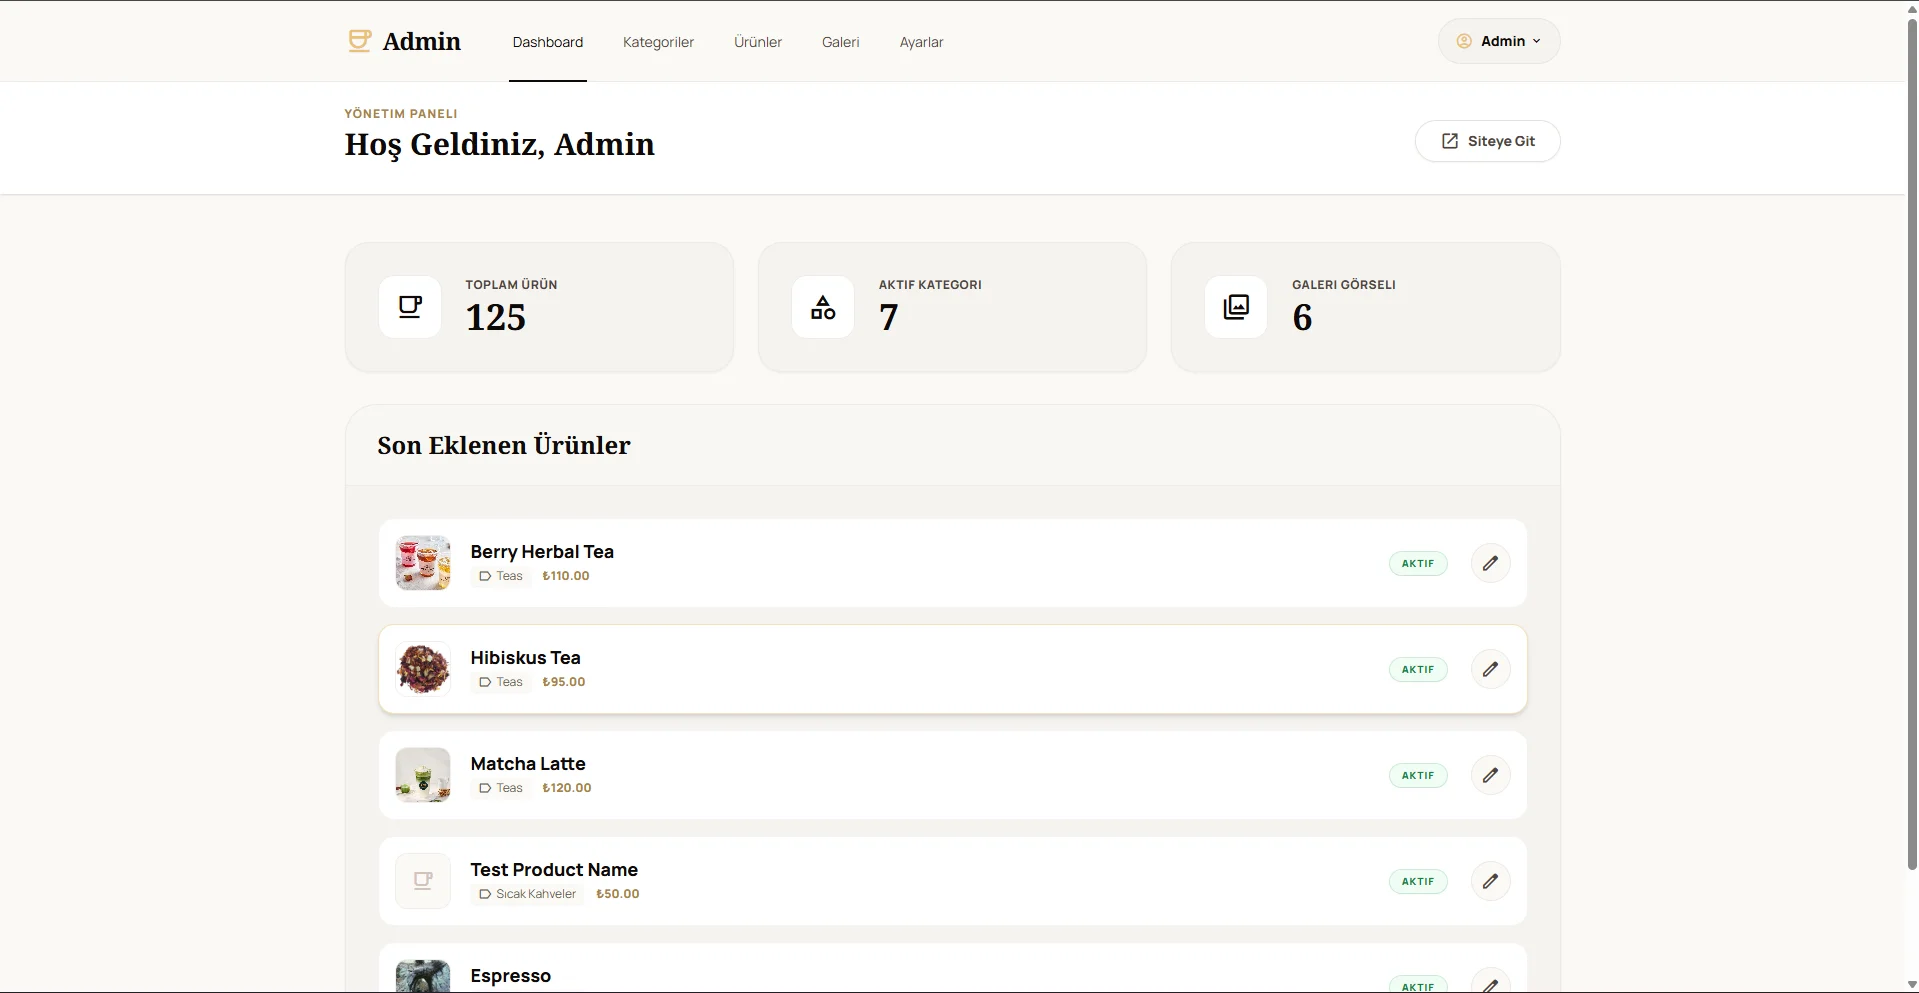
Task: Open the Dashboard tab
Action: pyautogui.click(x=548, y=42)
